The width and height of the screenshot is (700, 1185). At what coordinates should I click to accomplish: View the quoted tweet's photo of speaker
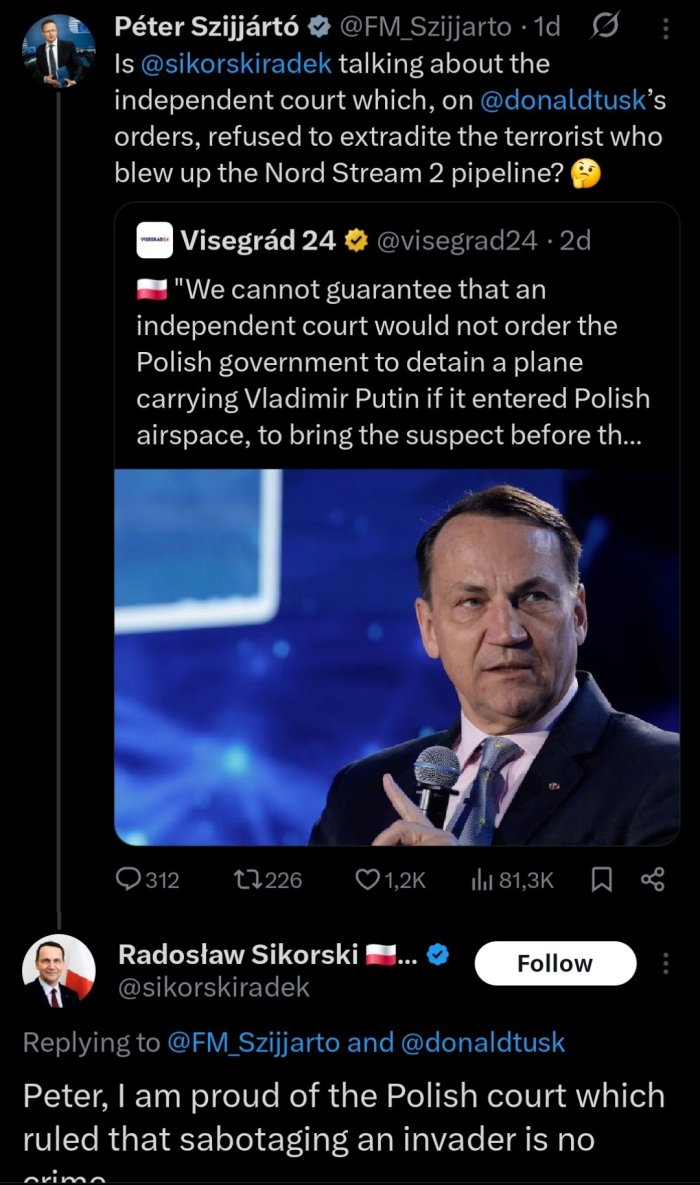coord(396,657)
